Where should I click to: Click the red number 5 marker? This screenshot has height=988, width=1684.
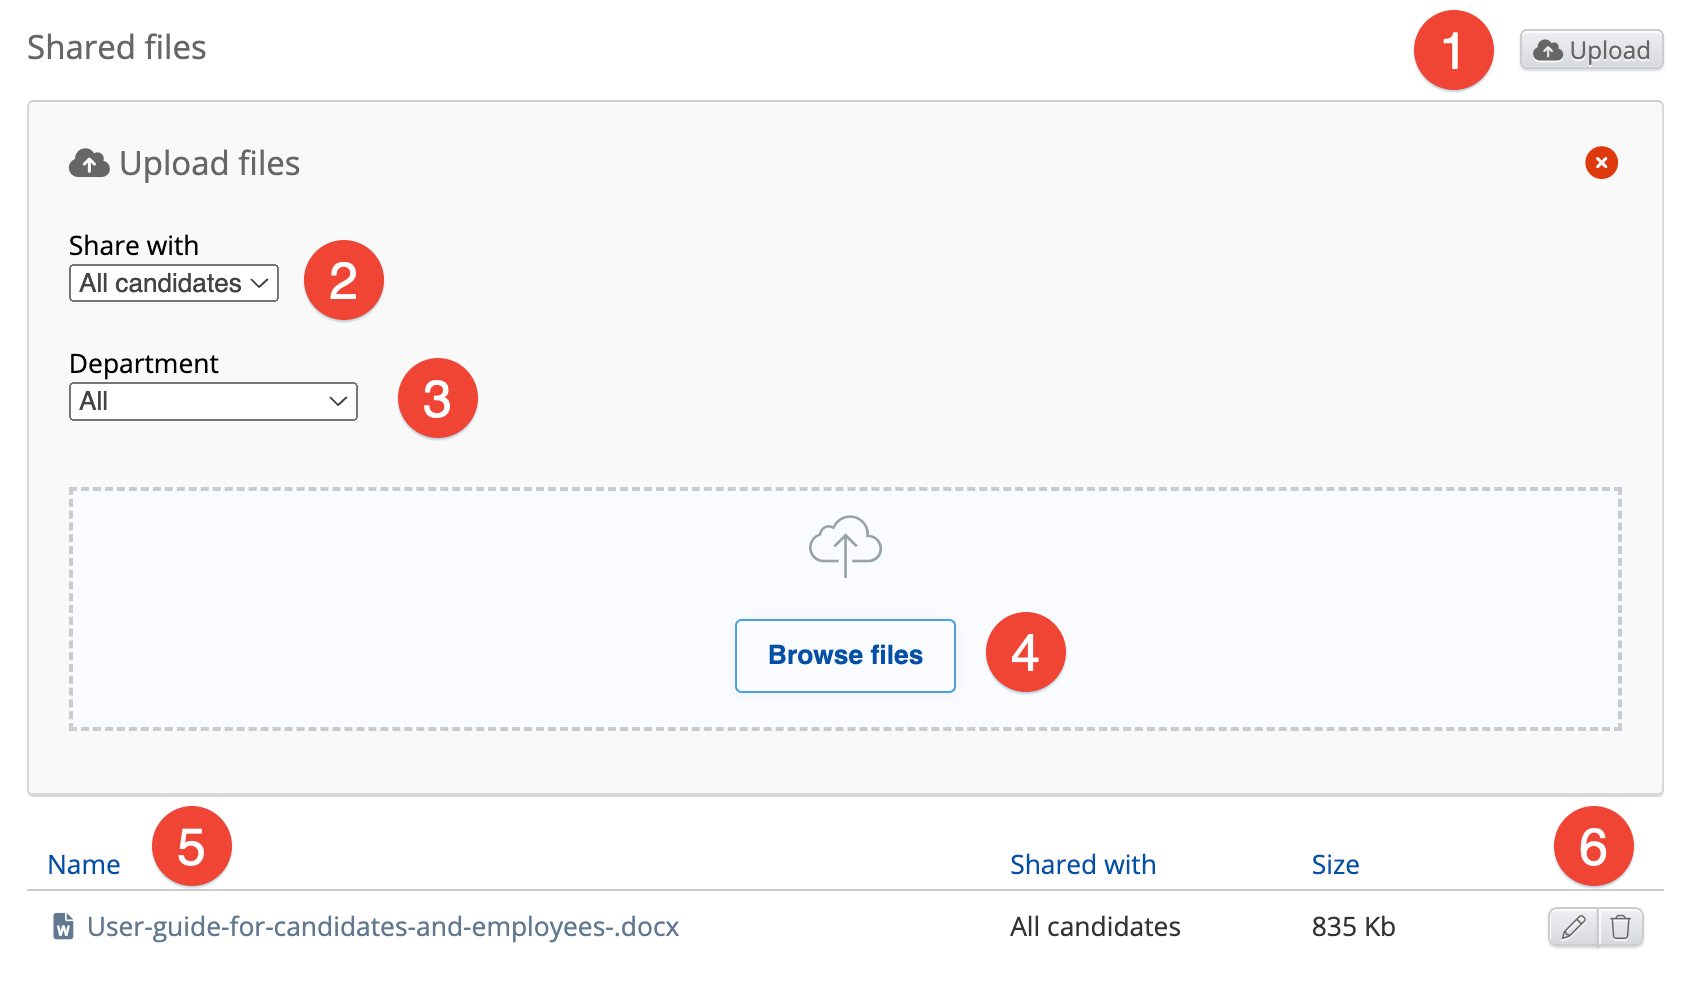click(x=191, y=846)
